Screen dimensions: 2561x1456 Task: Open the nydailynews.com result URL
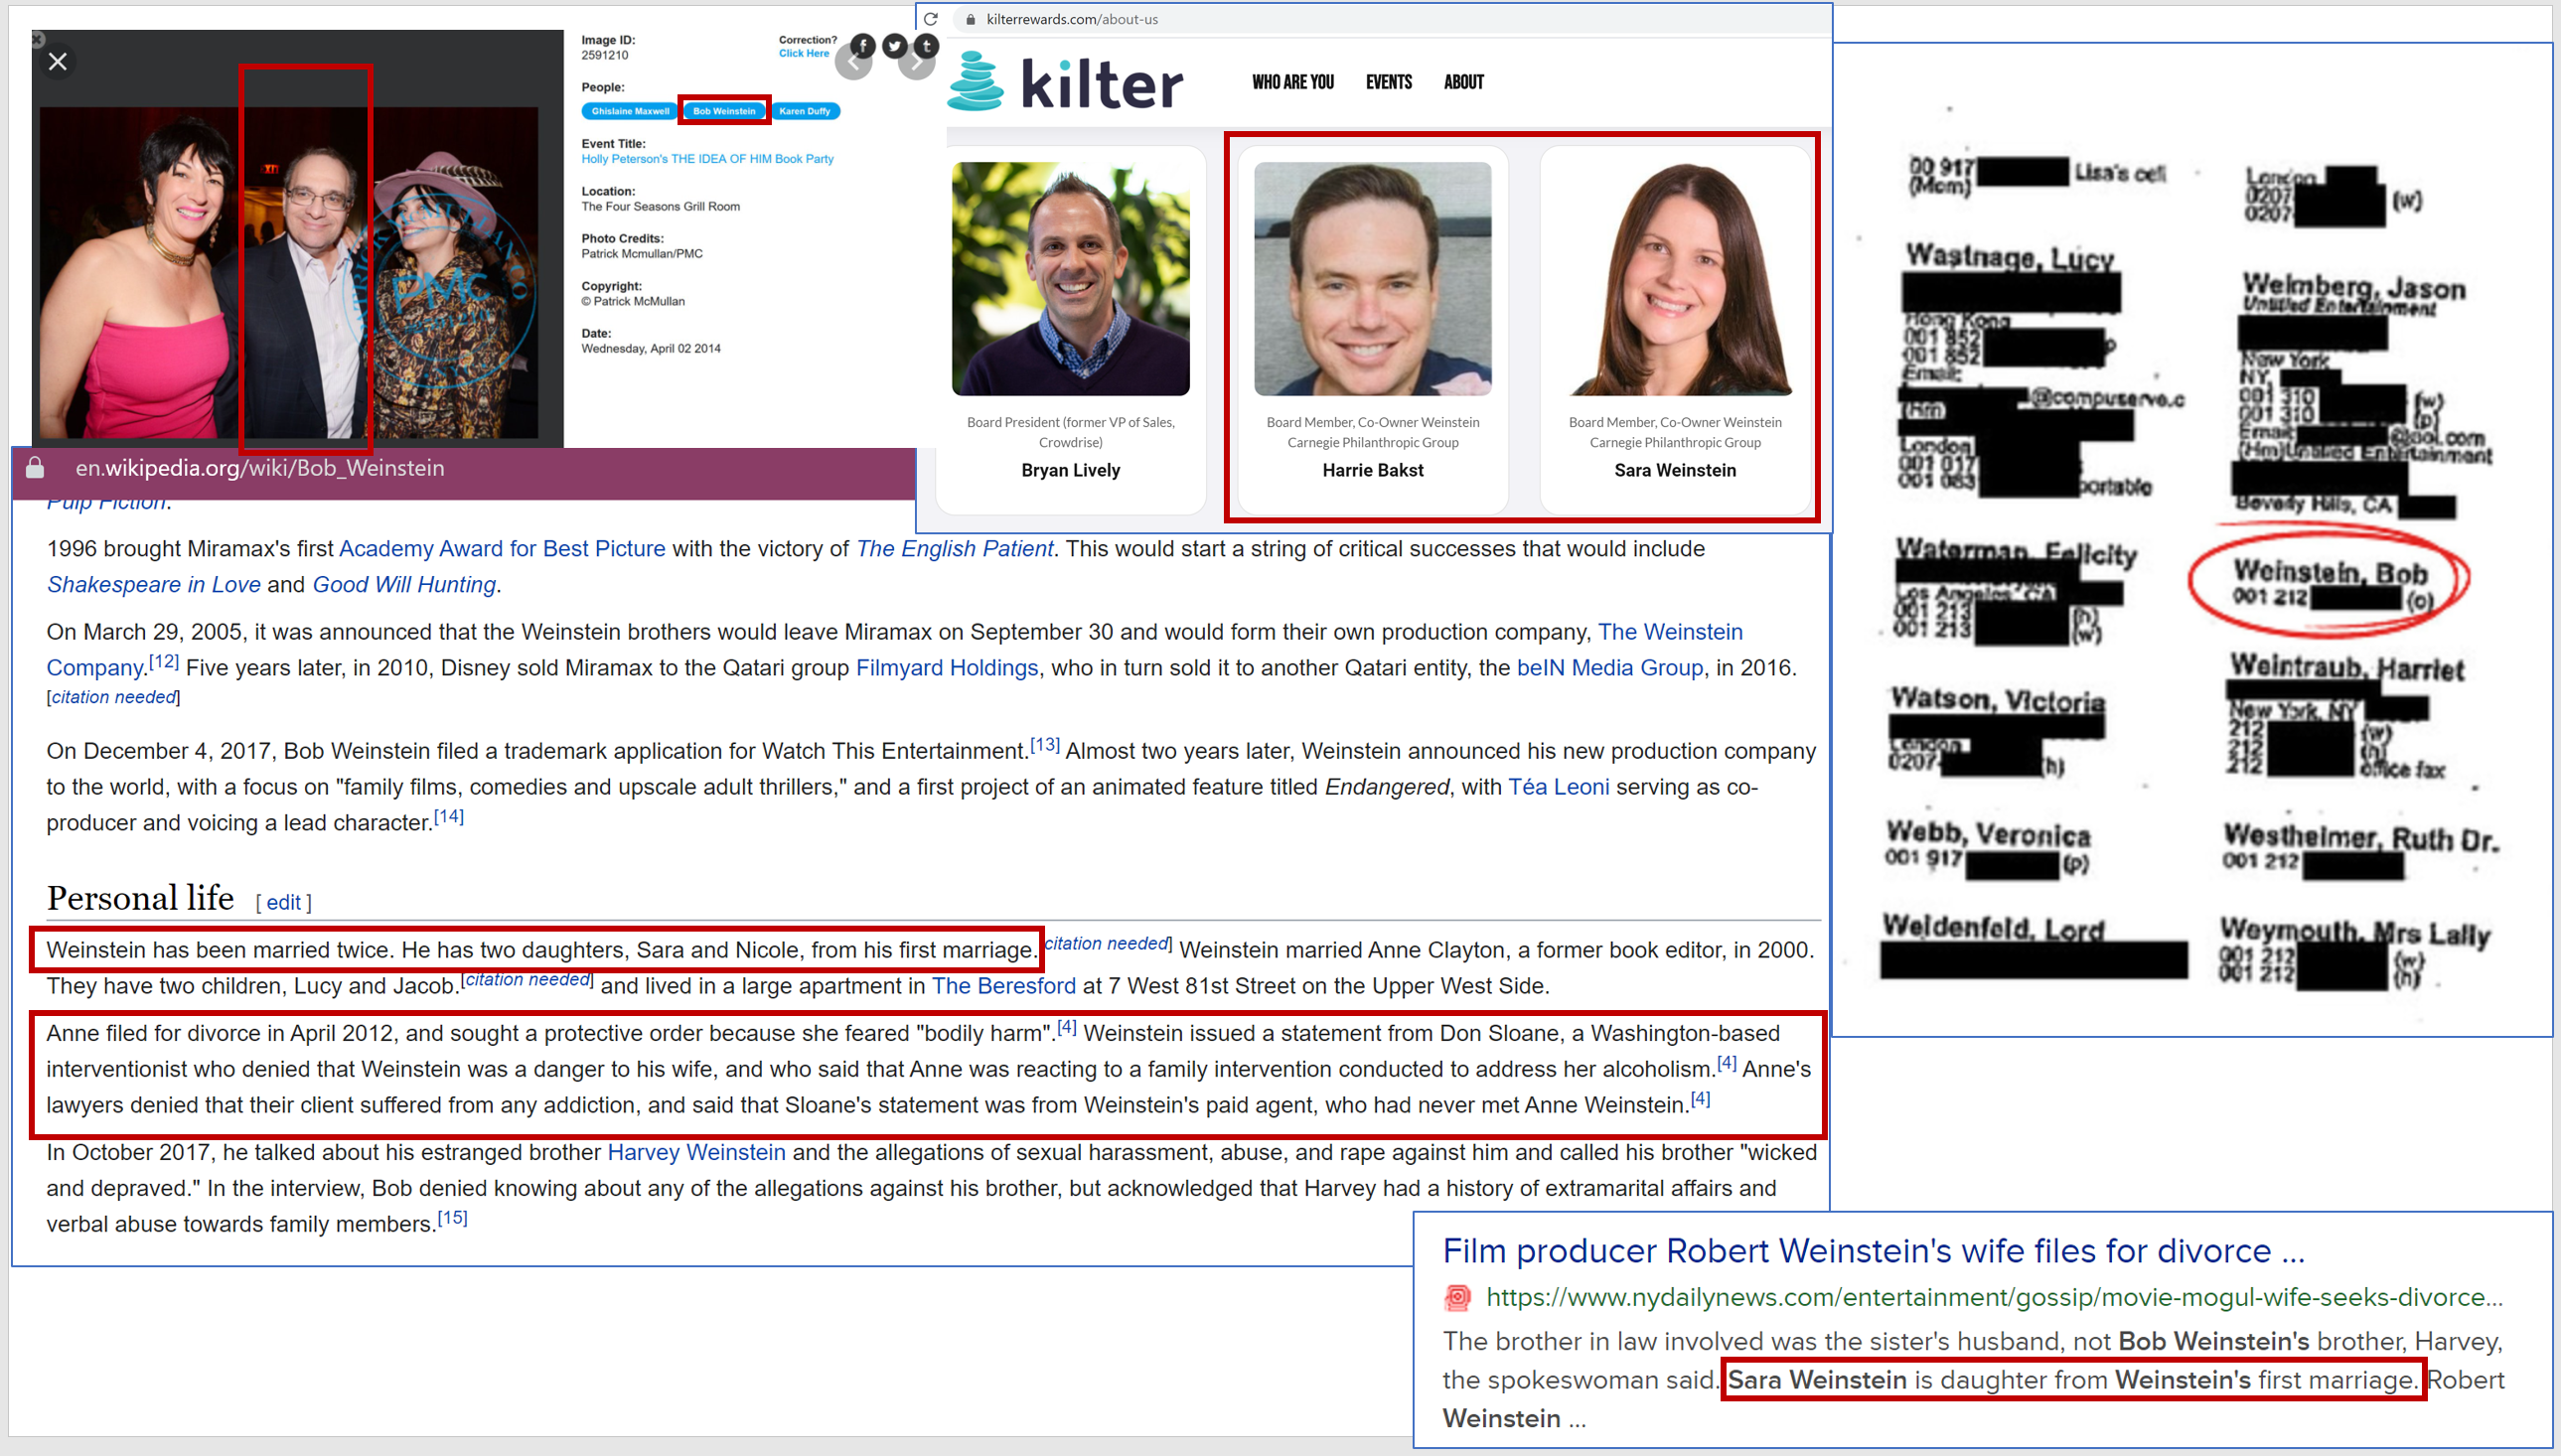(x=1995, y=1298)
